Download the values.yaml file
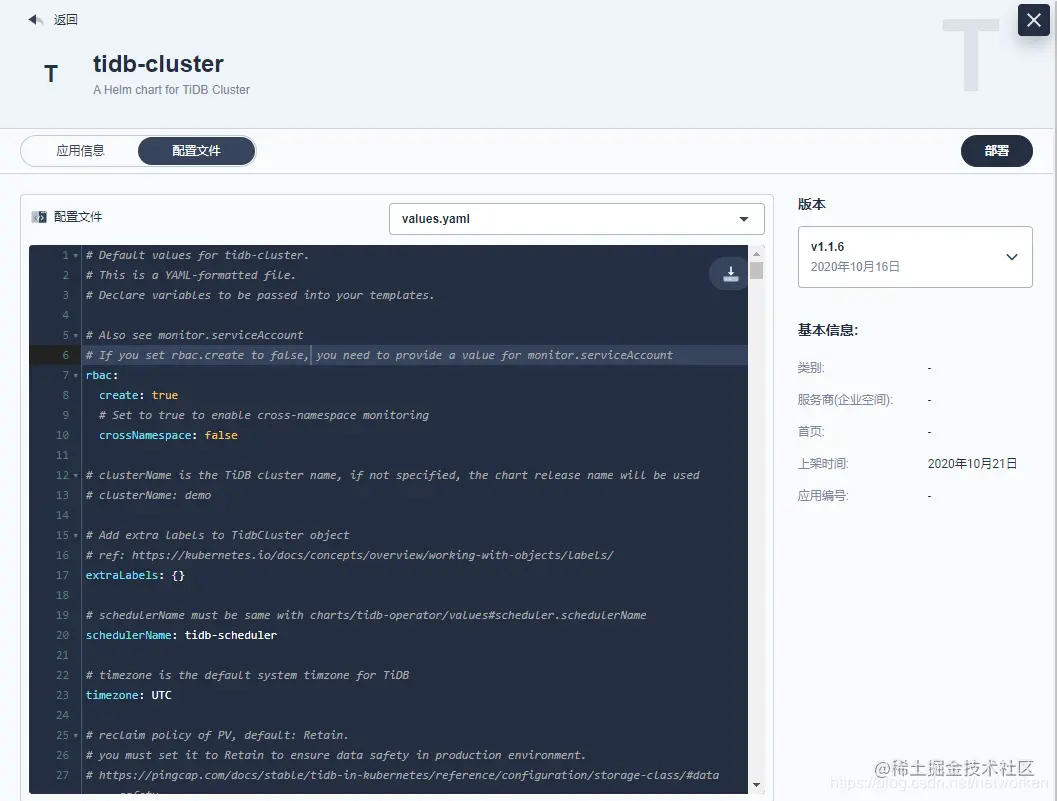Screen dimensions: 1057x801 pyautogui.click(x=730, y=274)
